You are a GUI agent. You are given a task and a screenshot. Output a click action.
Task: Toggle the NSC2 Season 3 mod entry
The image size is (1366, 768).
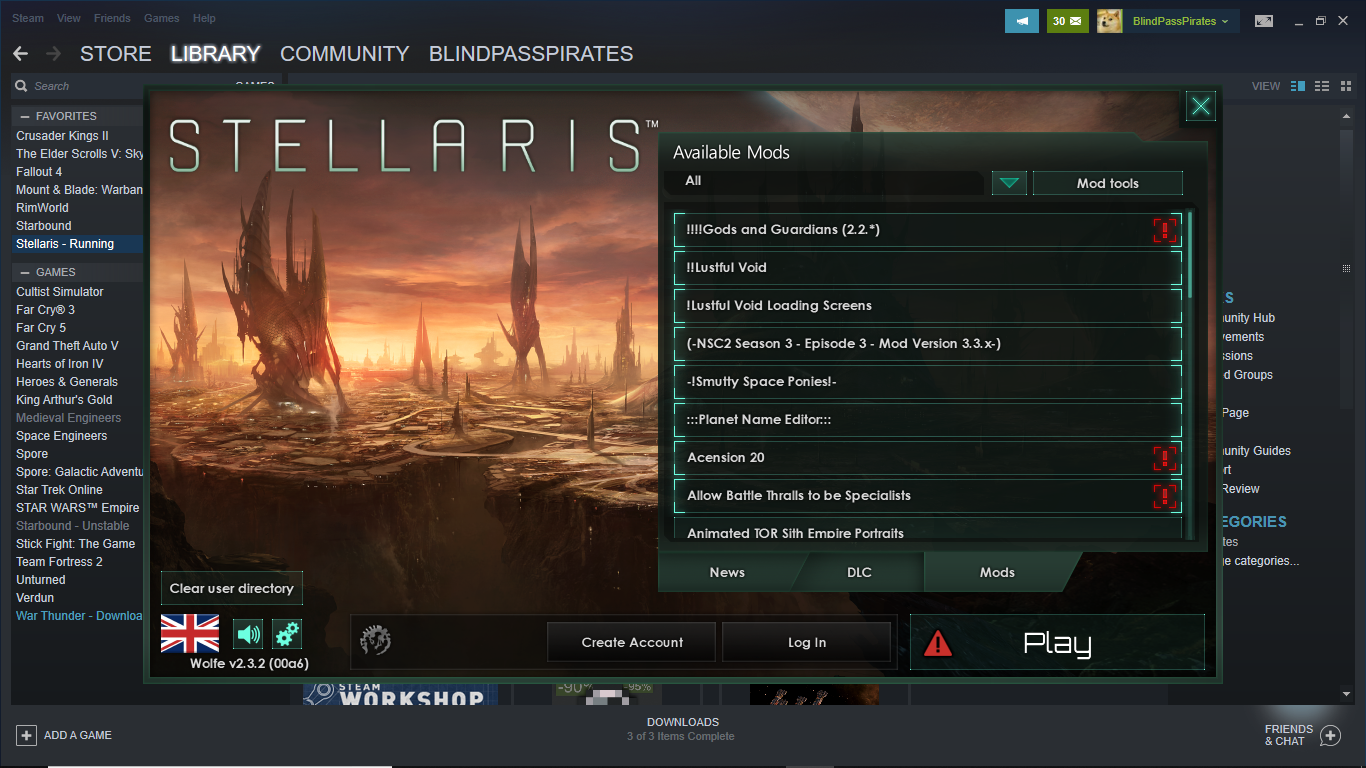[x=927, y=344]
